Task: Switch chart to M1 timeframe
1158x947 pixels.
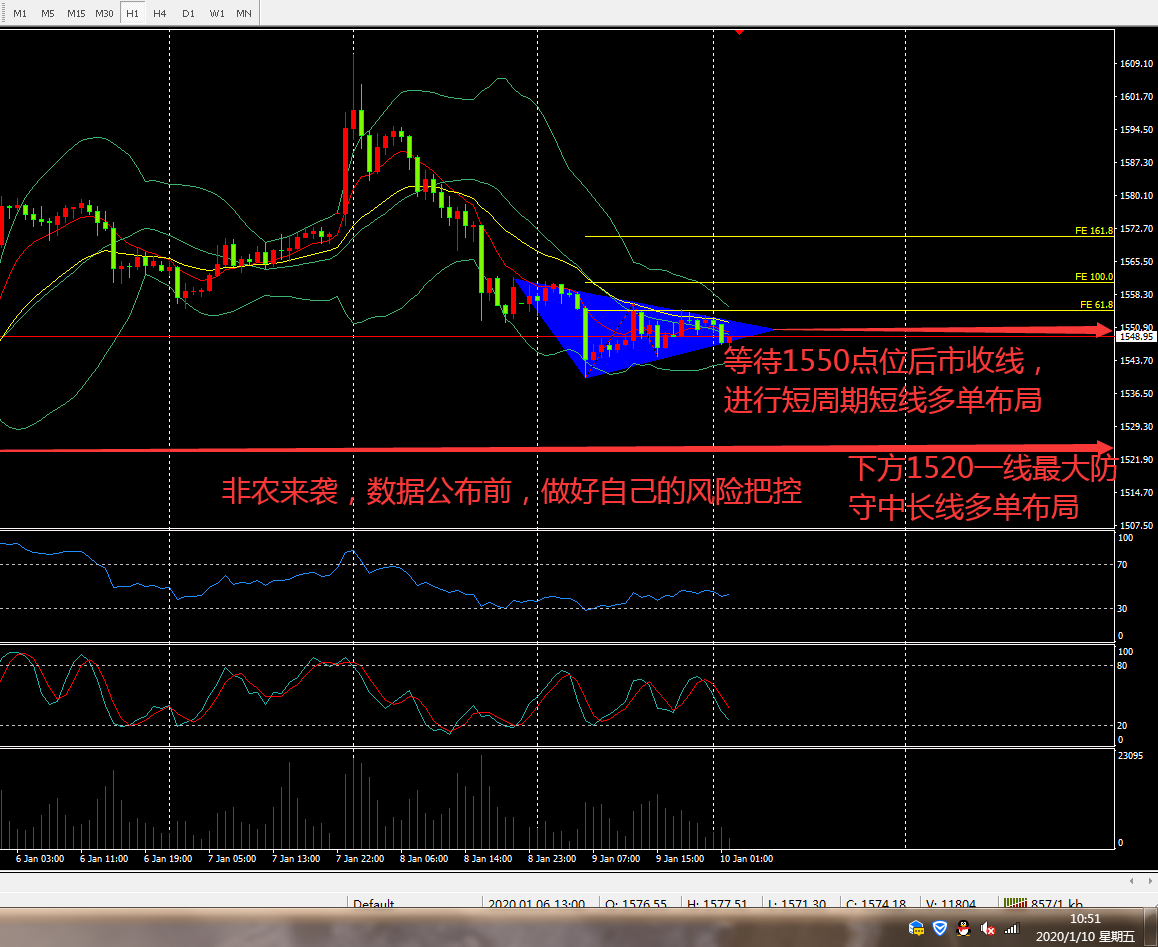Action: point(20,13)
